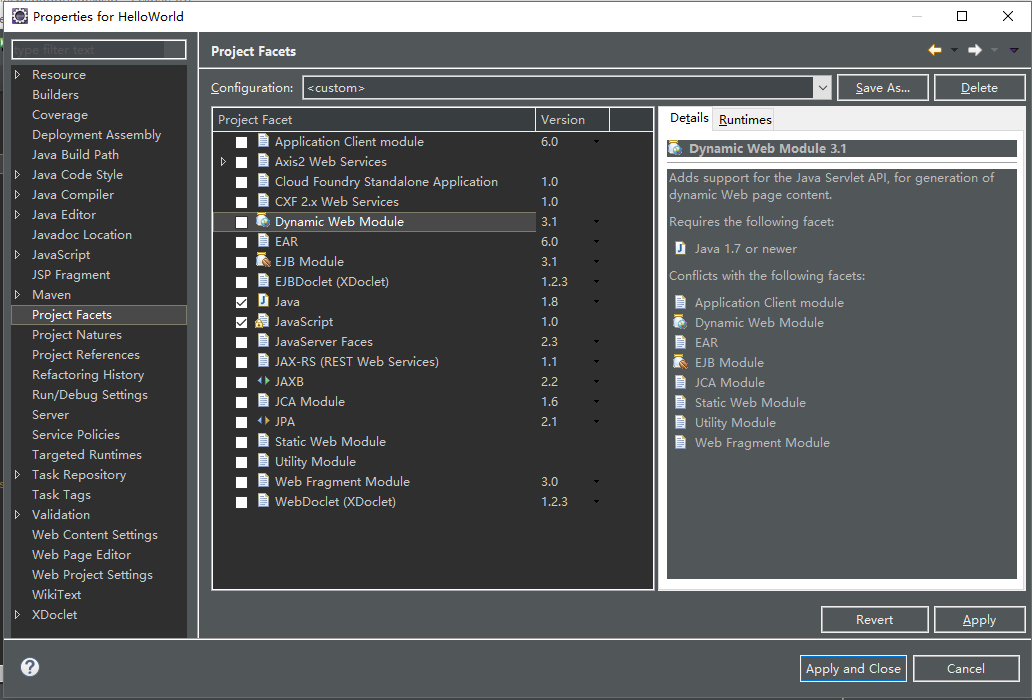
Task: Check the EJB Module checkbox
Action: click(x=242, y=262)
